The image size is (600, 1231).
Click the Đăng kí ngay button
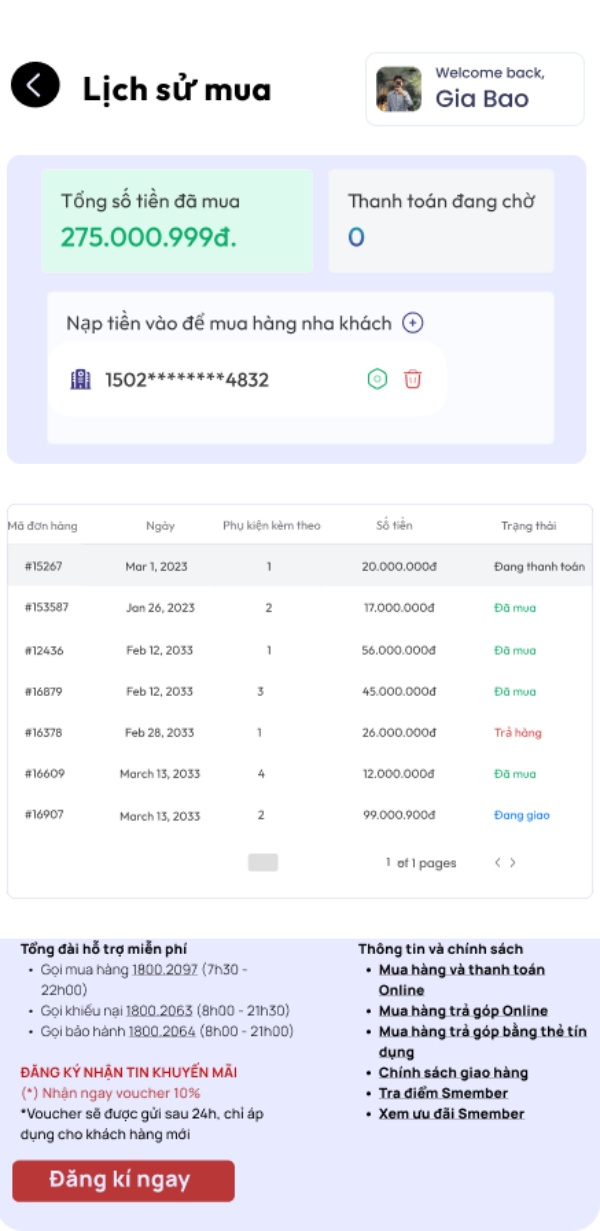point(123,1180)
